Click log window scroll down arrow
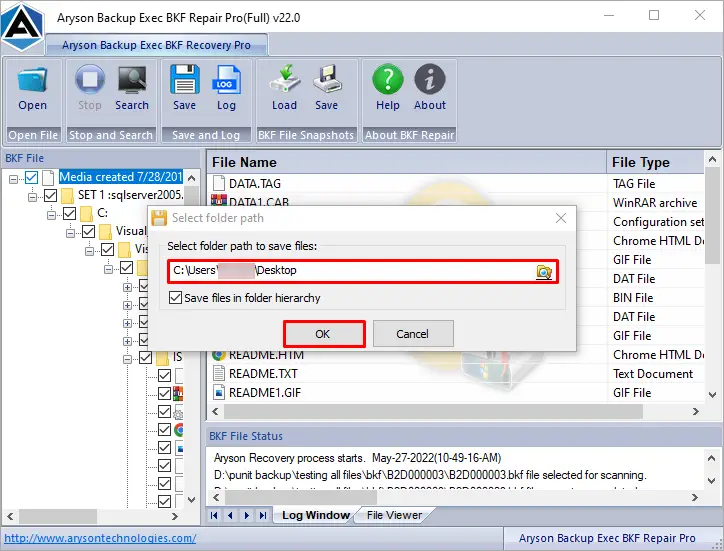 click(x=712, y=481)
